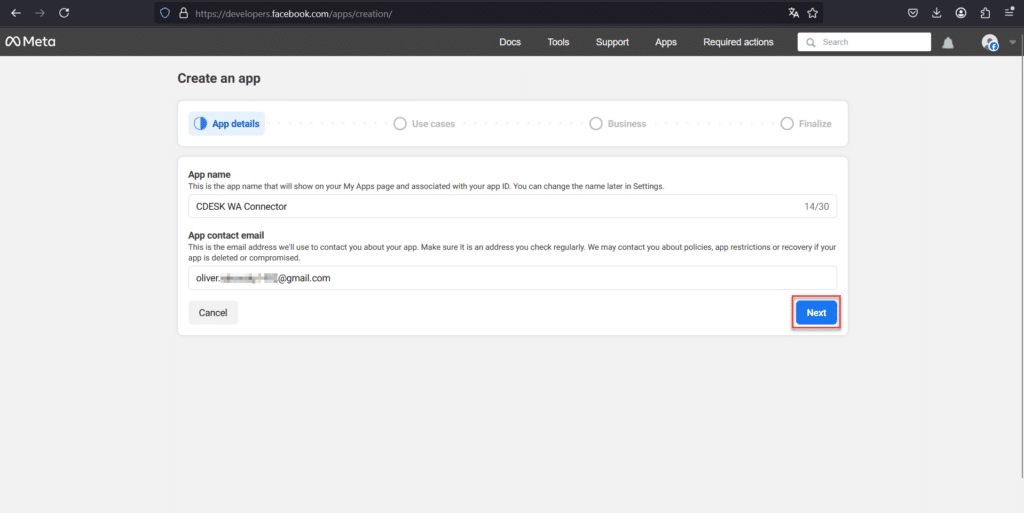Select the Finalize step circle
This screenshot has height=513, width=1024.
[787, 123]
